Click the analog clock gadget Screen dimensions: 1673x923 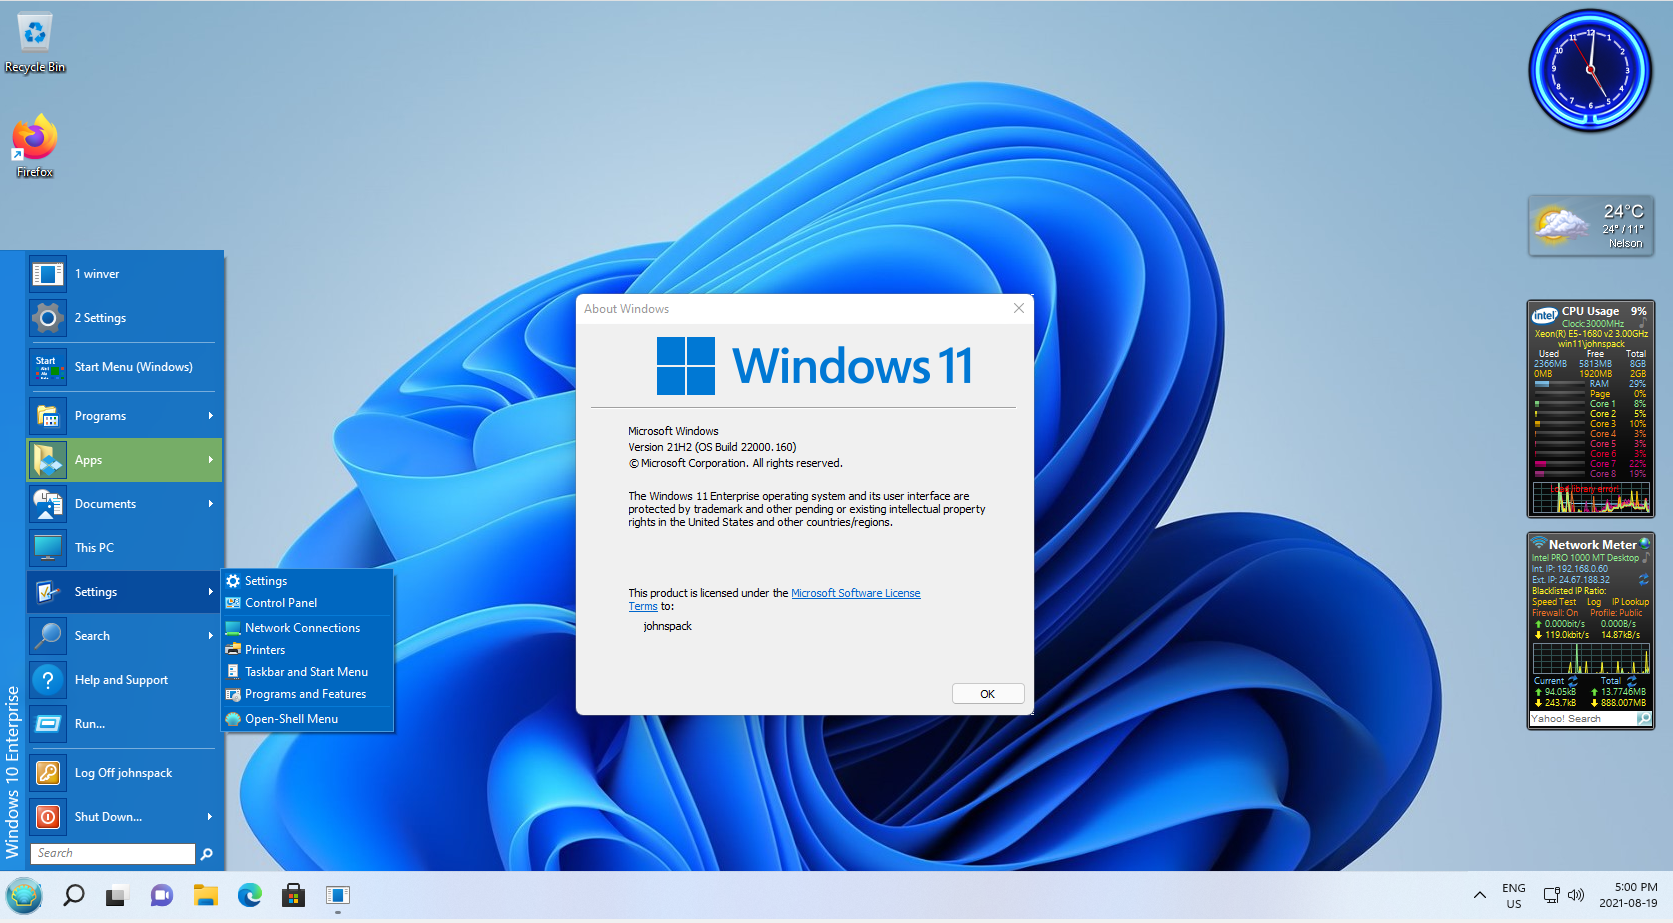(x=1590, y=71)
